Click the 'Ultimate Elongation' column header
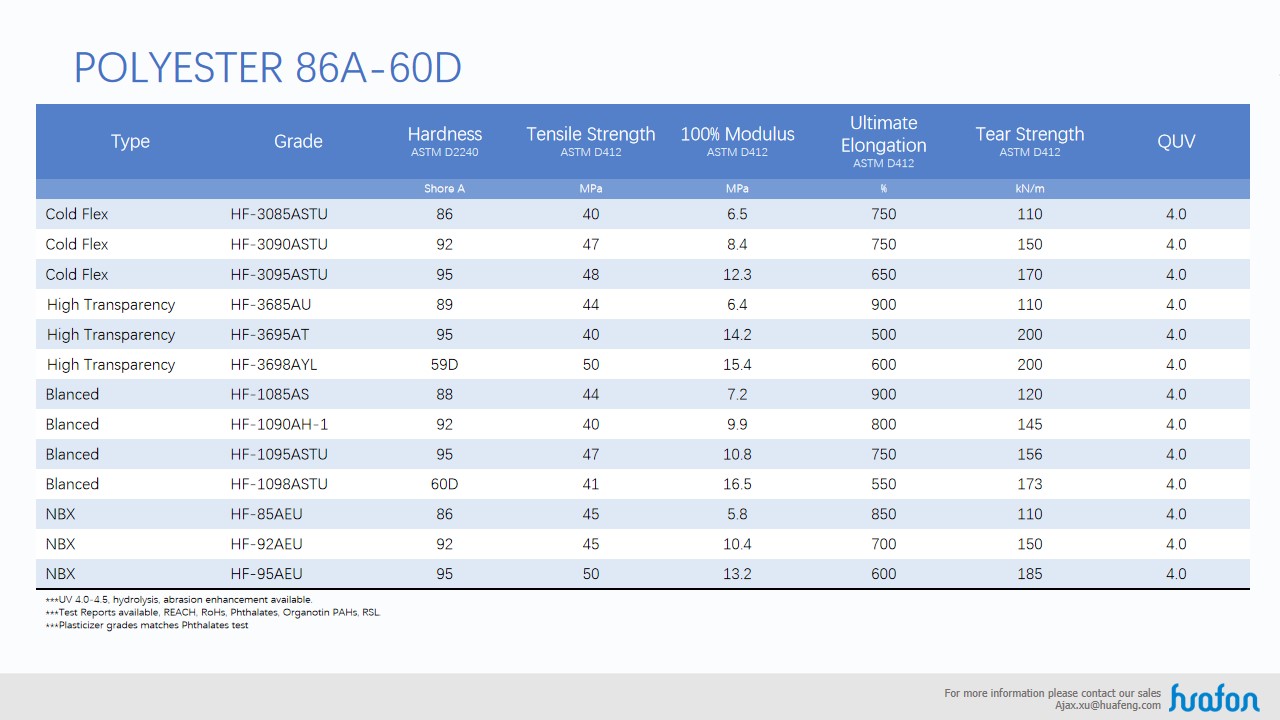The width and height of the screenshot is (1280, 720). point(883,134)
